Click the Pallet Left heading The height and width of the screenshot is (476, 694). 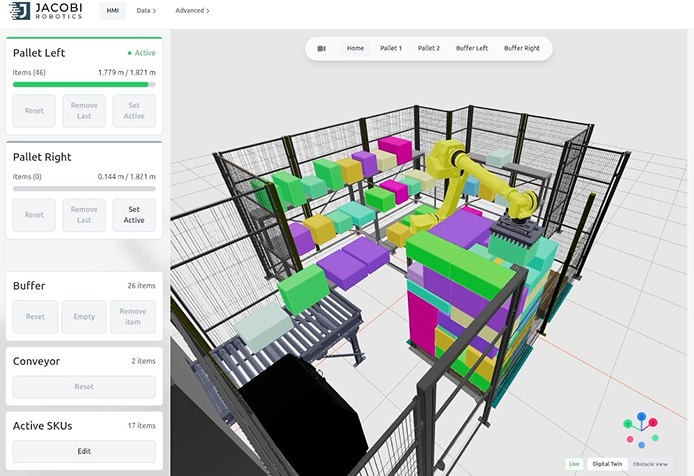click(x=39, y=53)
